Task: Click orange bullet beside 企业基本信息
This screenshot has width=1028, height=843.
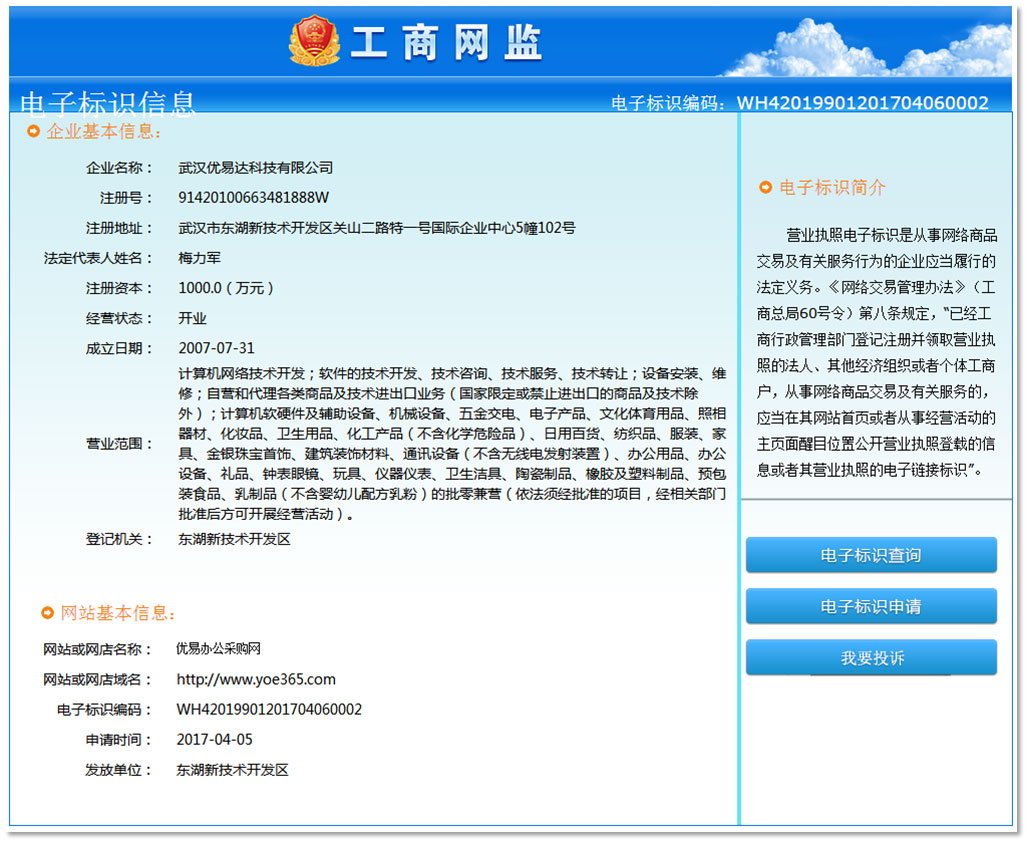Action: pos(33,131)
